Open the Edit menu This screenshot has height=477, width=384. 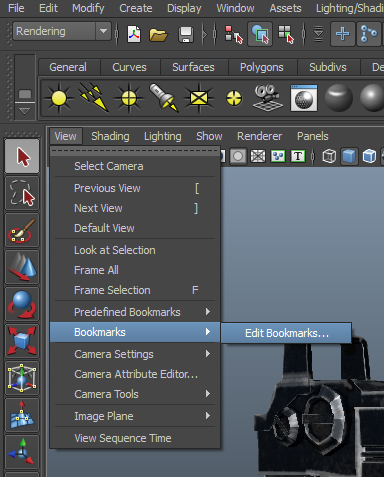point(48,8)
